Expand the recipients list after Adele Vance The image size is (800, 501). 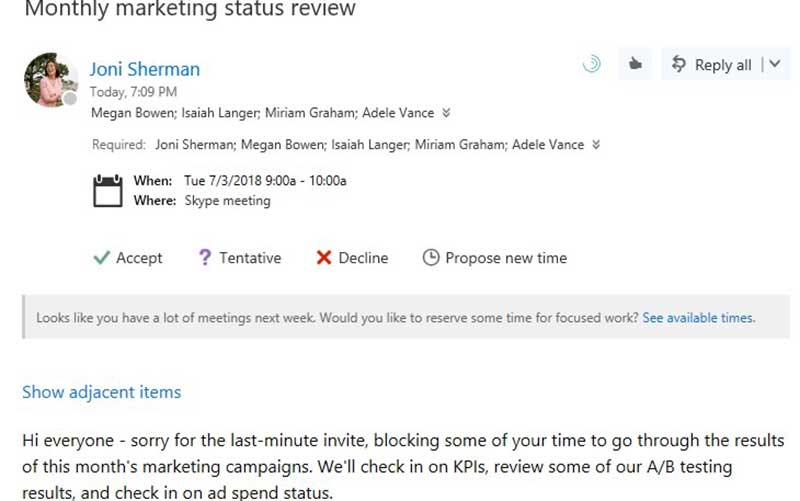446,113
